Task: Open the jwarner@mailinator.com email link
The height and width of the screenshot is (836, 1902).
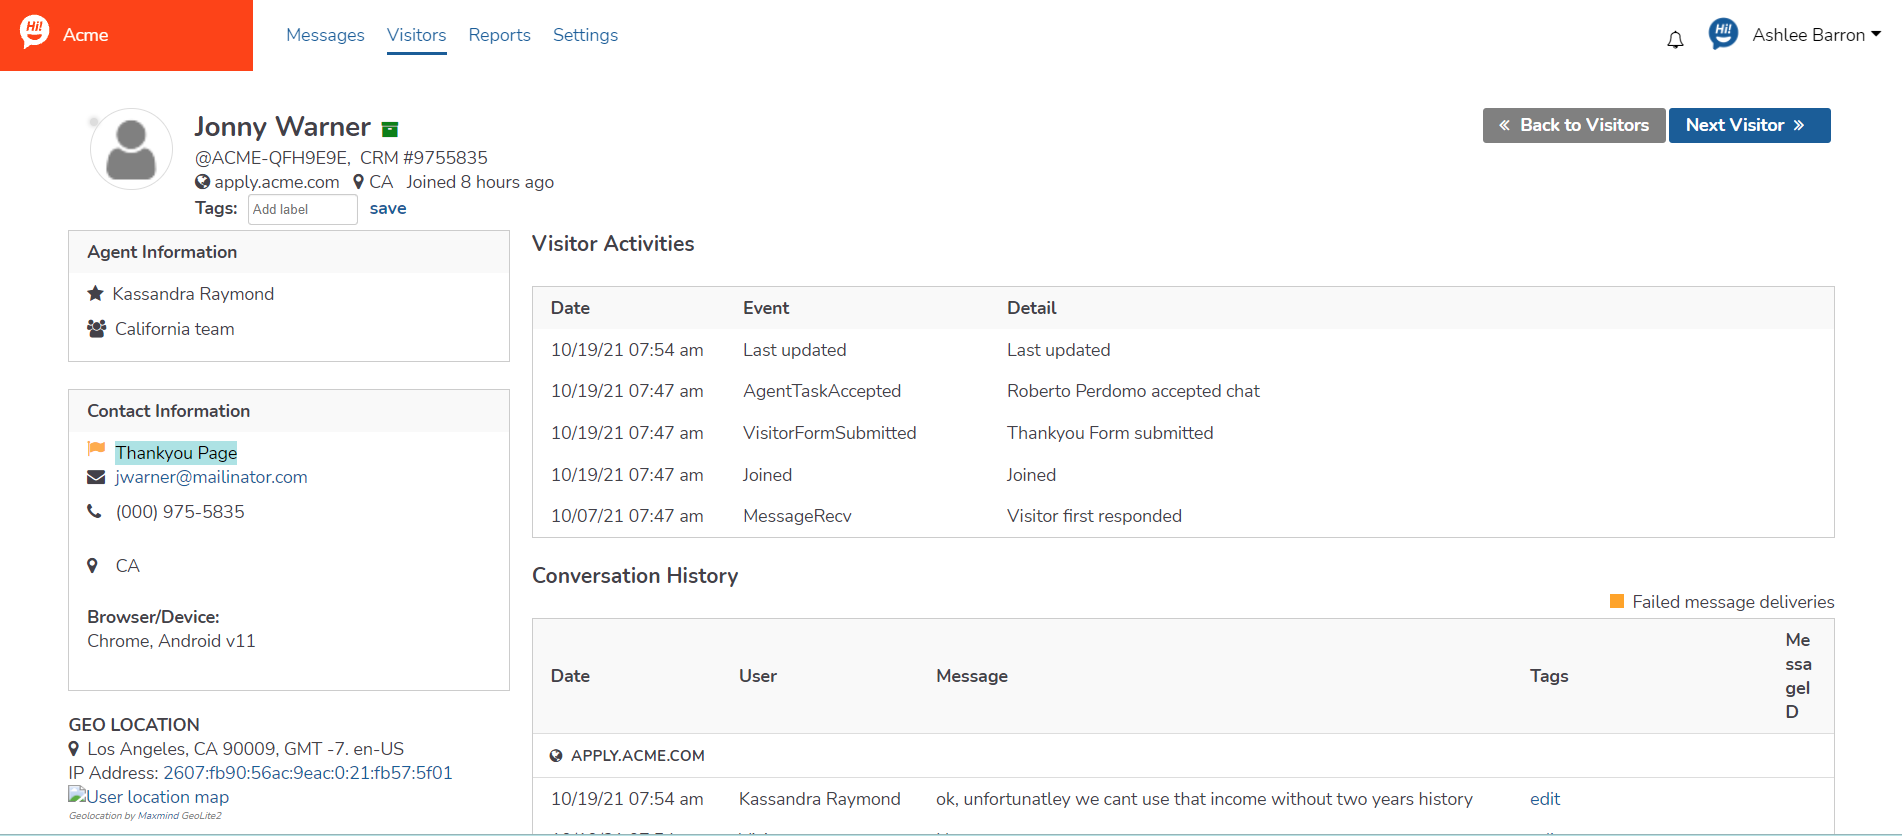Action: 211,477
